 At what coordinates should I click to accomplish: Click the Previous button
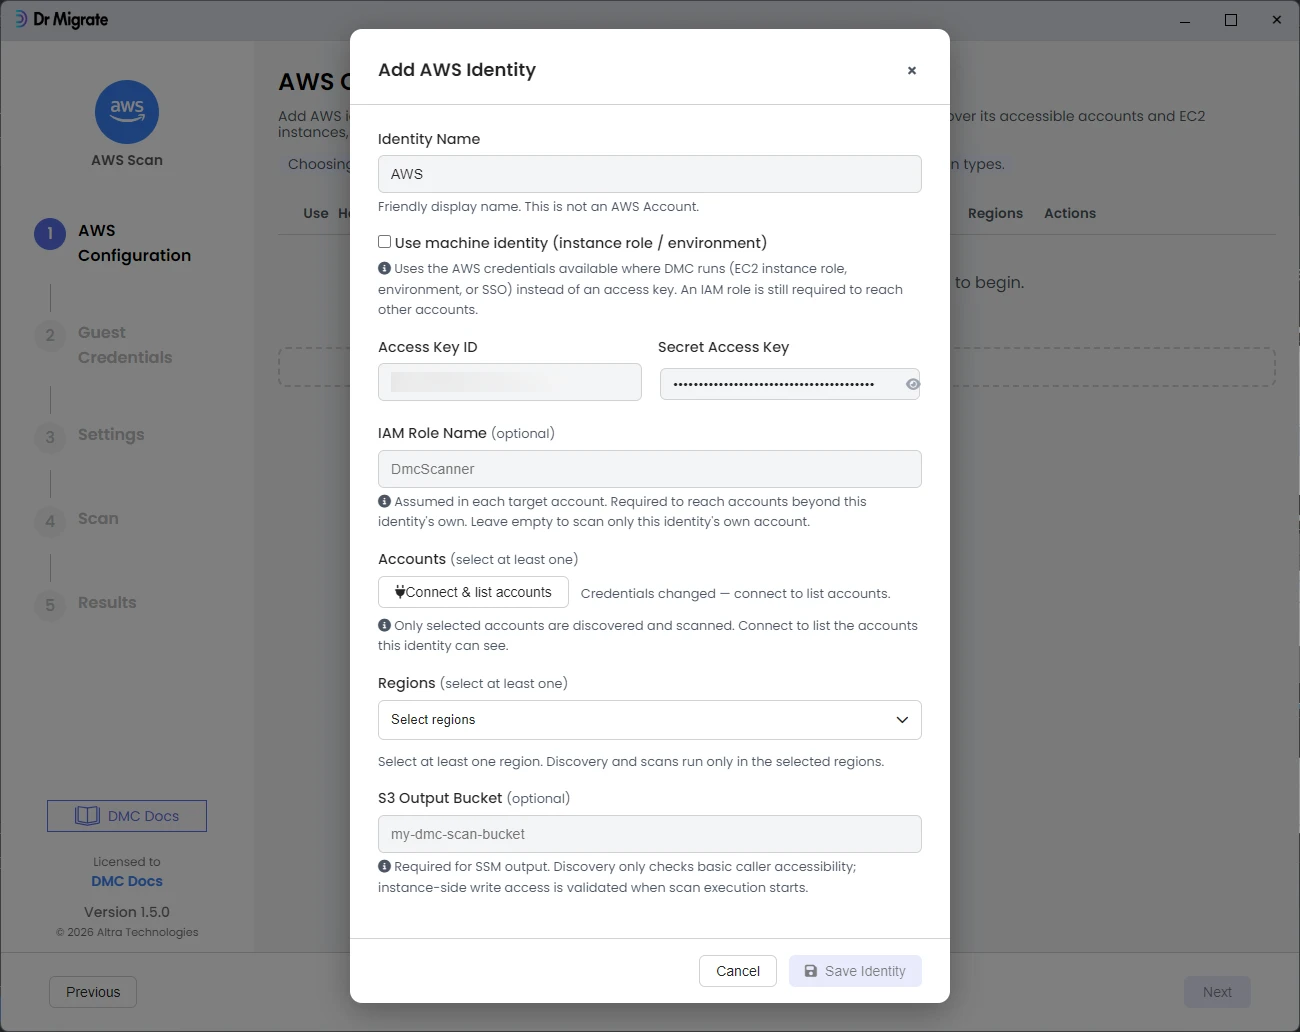click(93, 992)
